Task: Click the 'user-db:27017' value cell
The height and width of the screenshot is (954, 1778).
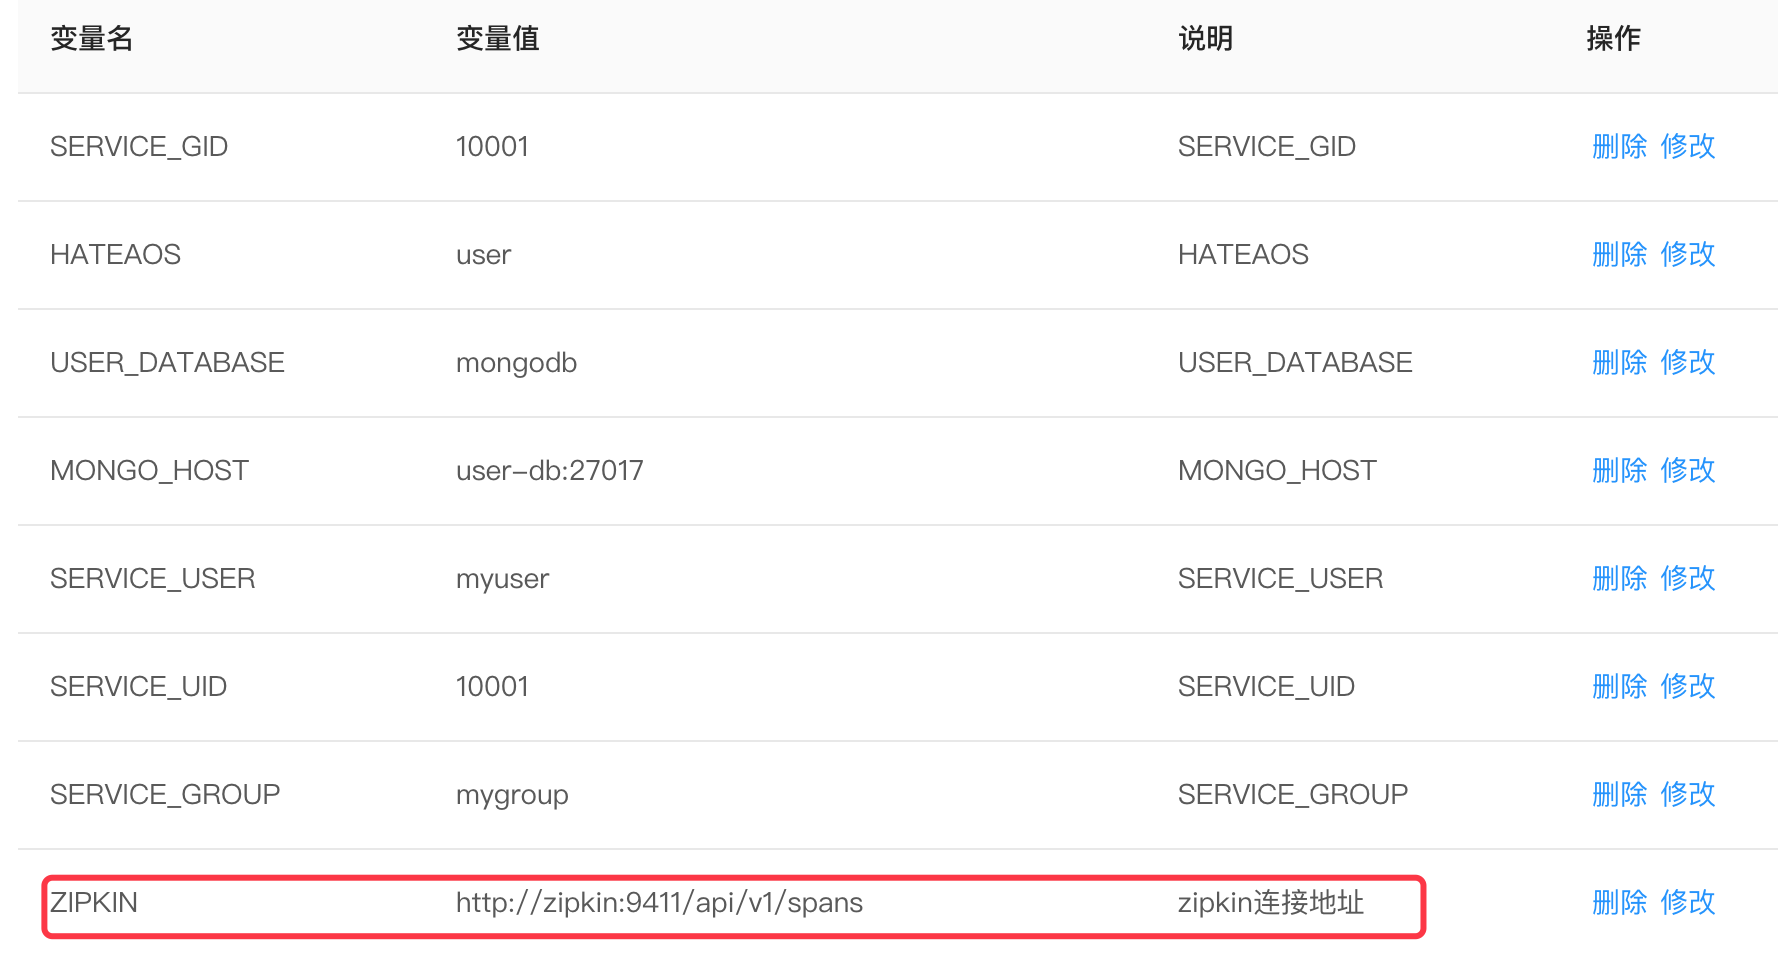Action: [x=550, y=471]
